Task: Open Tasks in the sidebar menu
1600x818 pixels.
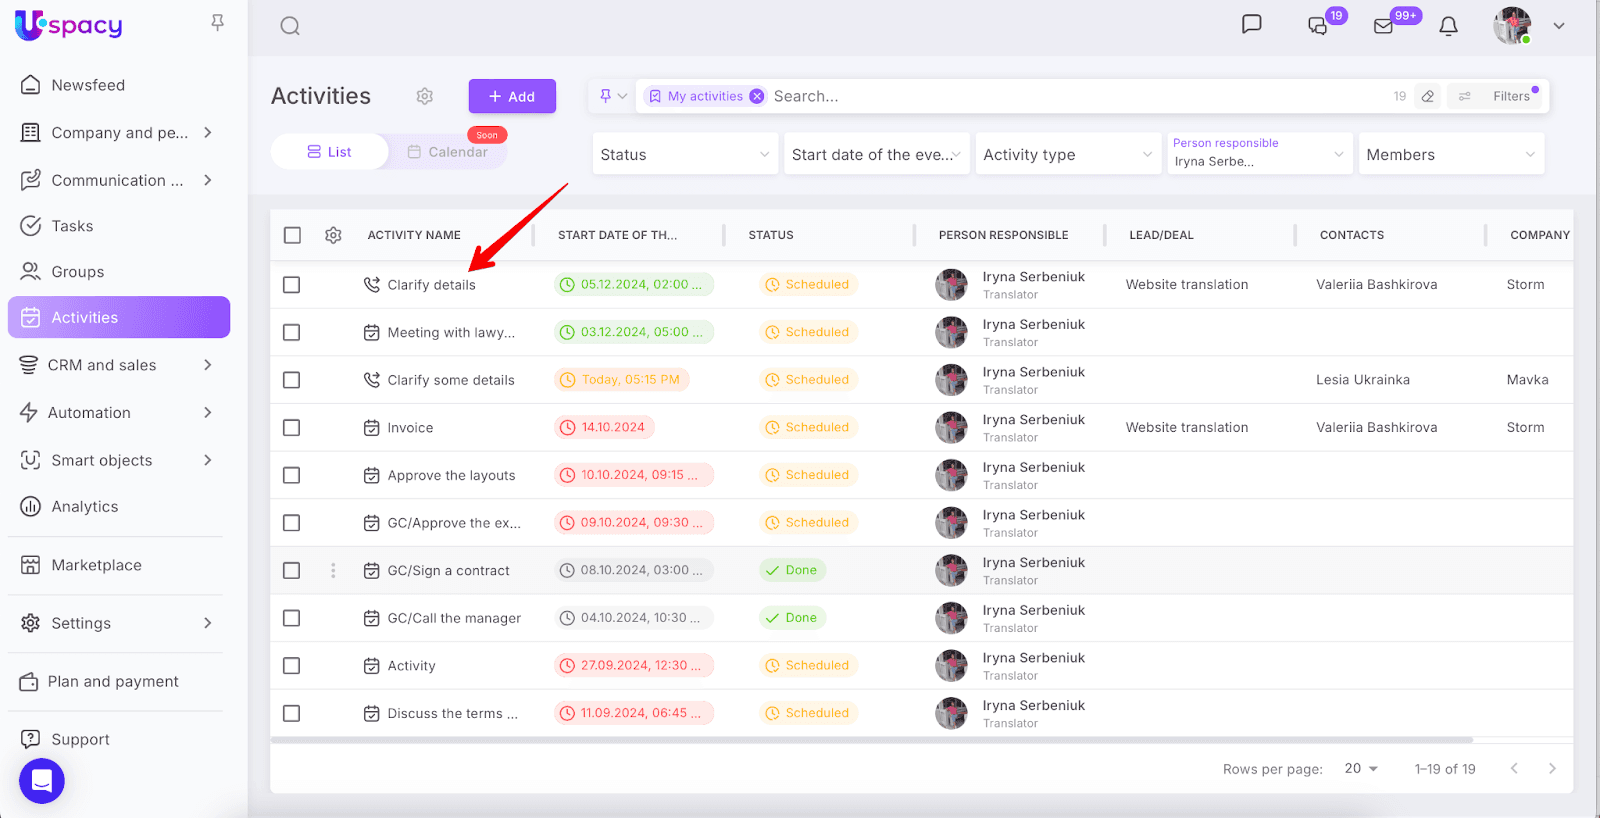Action: (72, 226)
